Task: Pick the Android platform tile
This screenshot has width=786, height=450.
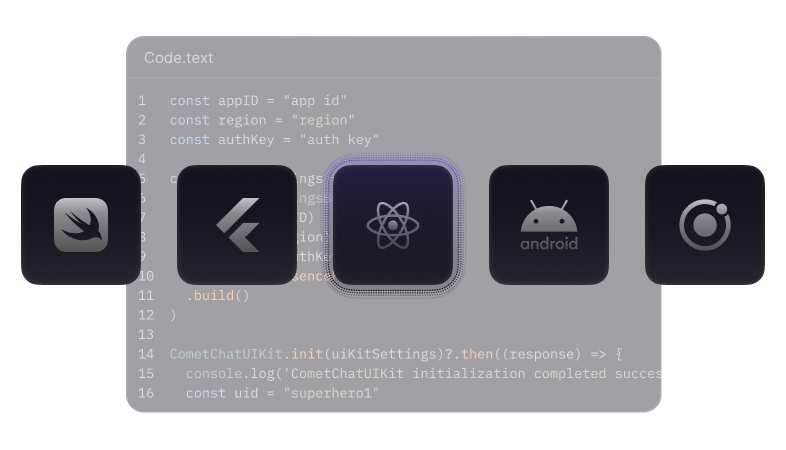Action: pyautogui.click(x=549, y=224)
